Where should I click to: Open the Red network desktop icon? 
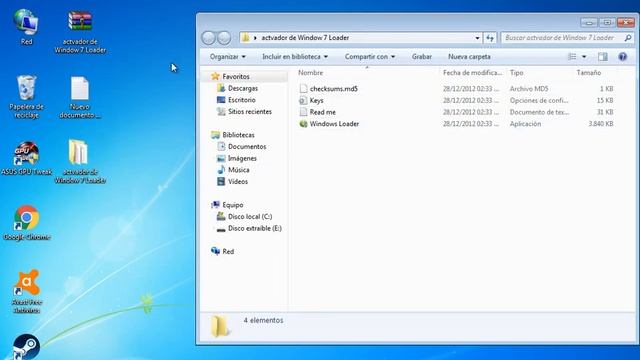[x=27, y=27]
